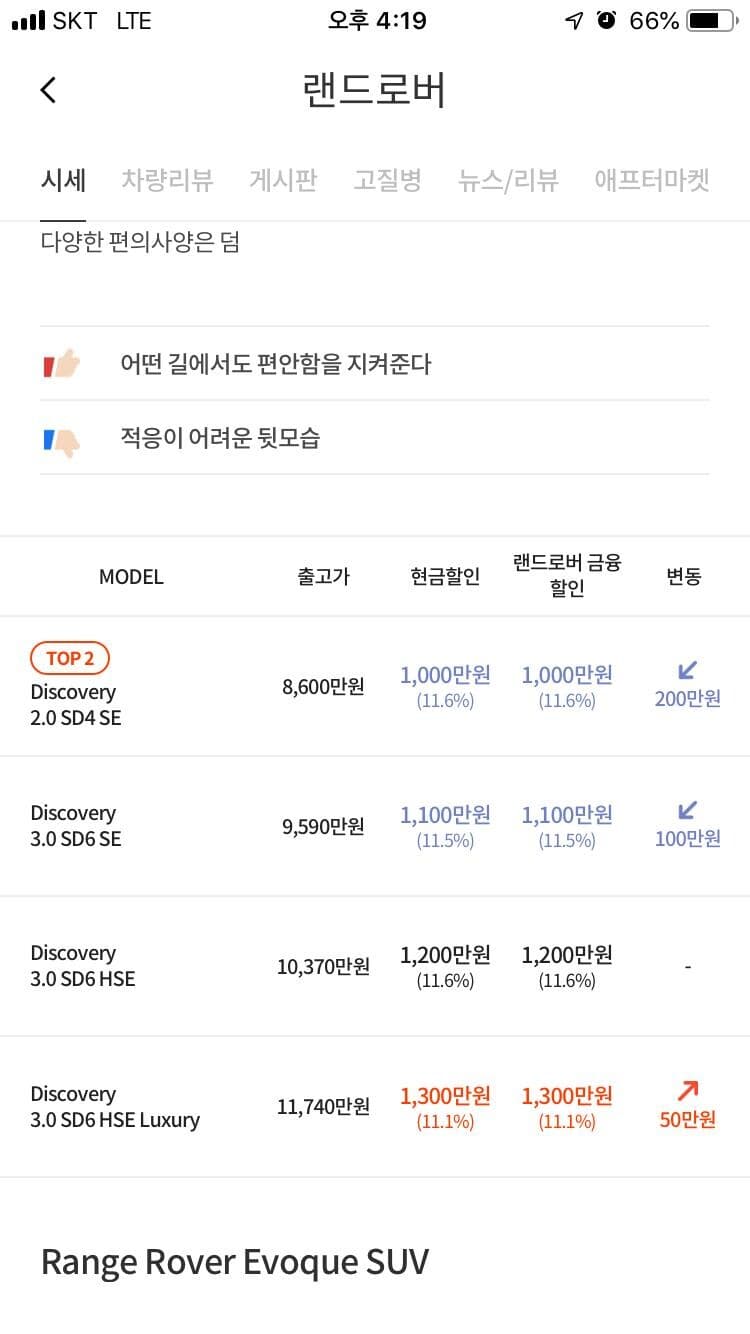Select the 고질병 tab
Screen dimensions: 750x1334
point(388,180)
